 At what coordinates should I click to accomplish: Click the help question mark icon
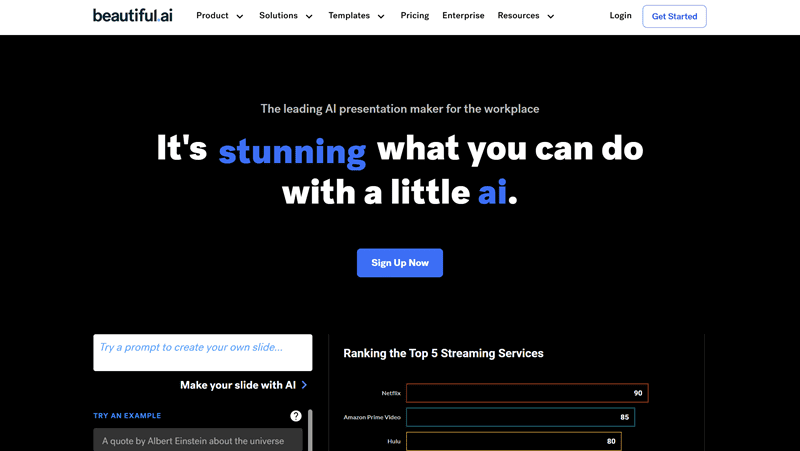pos(296,416)
